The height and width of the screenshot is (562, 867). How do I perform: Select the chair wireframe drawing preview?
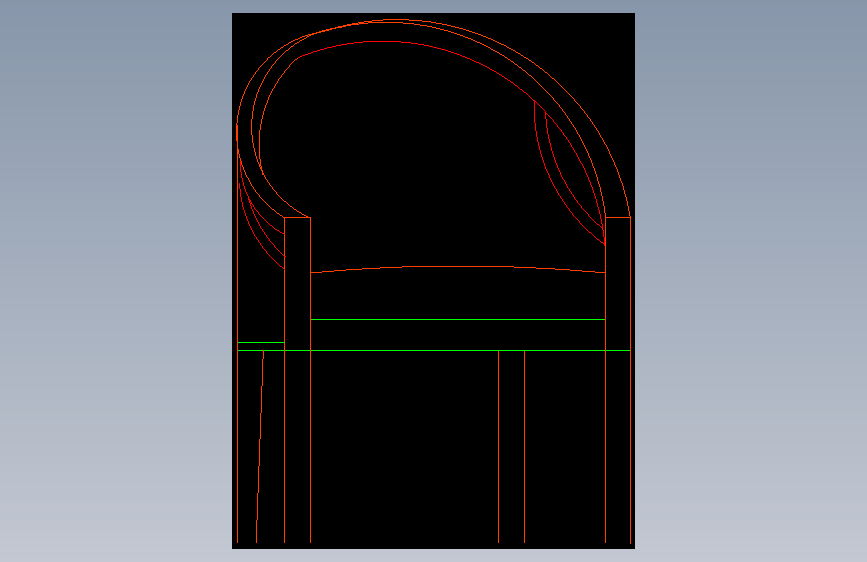[433, 281]
